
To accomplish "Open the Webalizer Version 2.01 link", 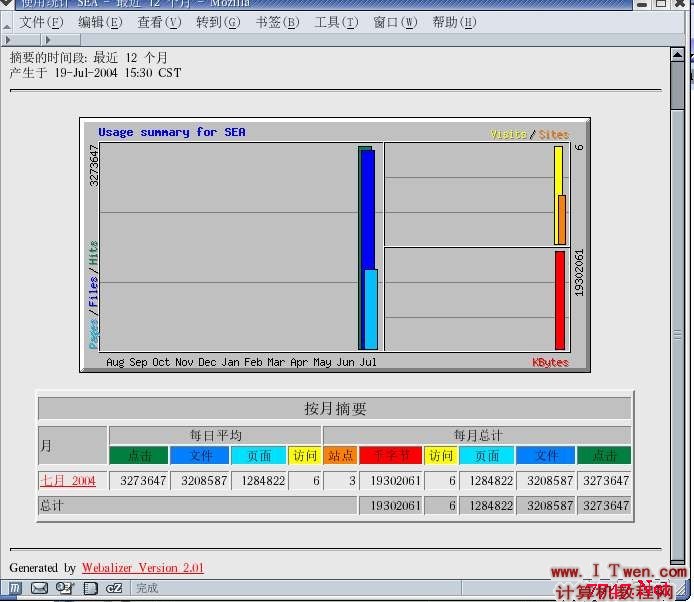I will (143, 567).
